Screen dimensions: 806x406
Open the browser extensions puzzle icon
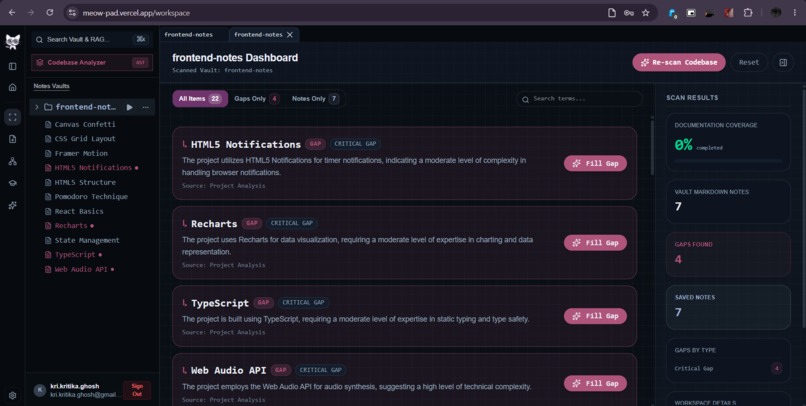point(748,13)
